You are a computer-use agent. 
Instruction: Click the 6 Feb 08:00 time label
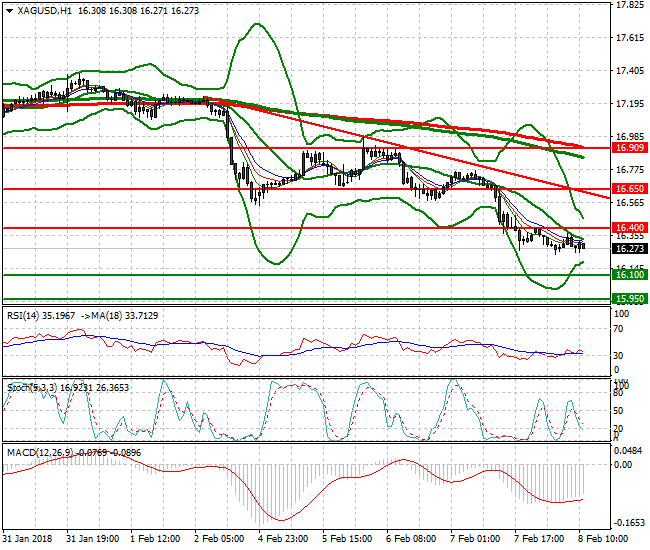click(x=409, y=538)
